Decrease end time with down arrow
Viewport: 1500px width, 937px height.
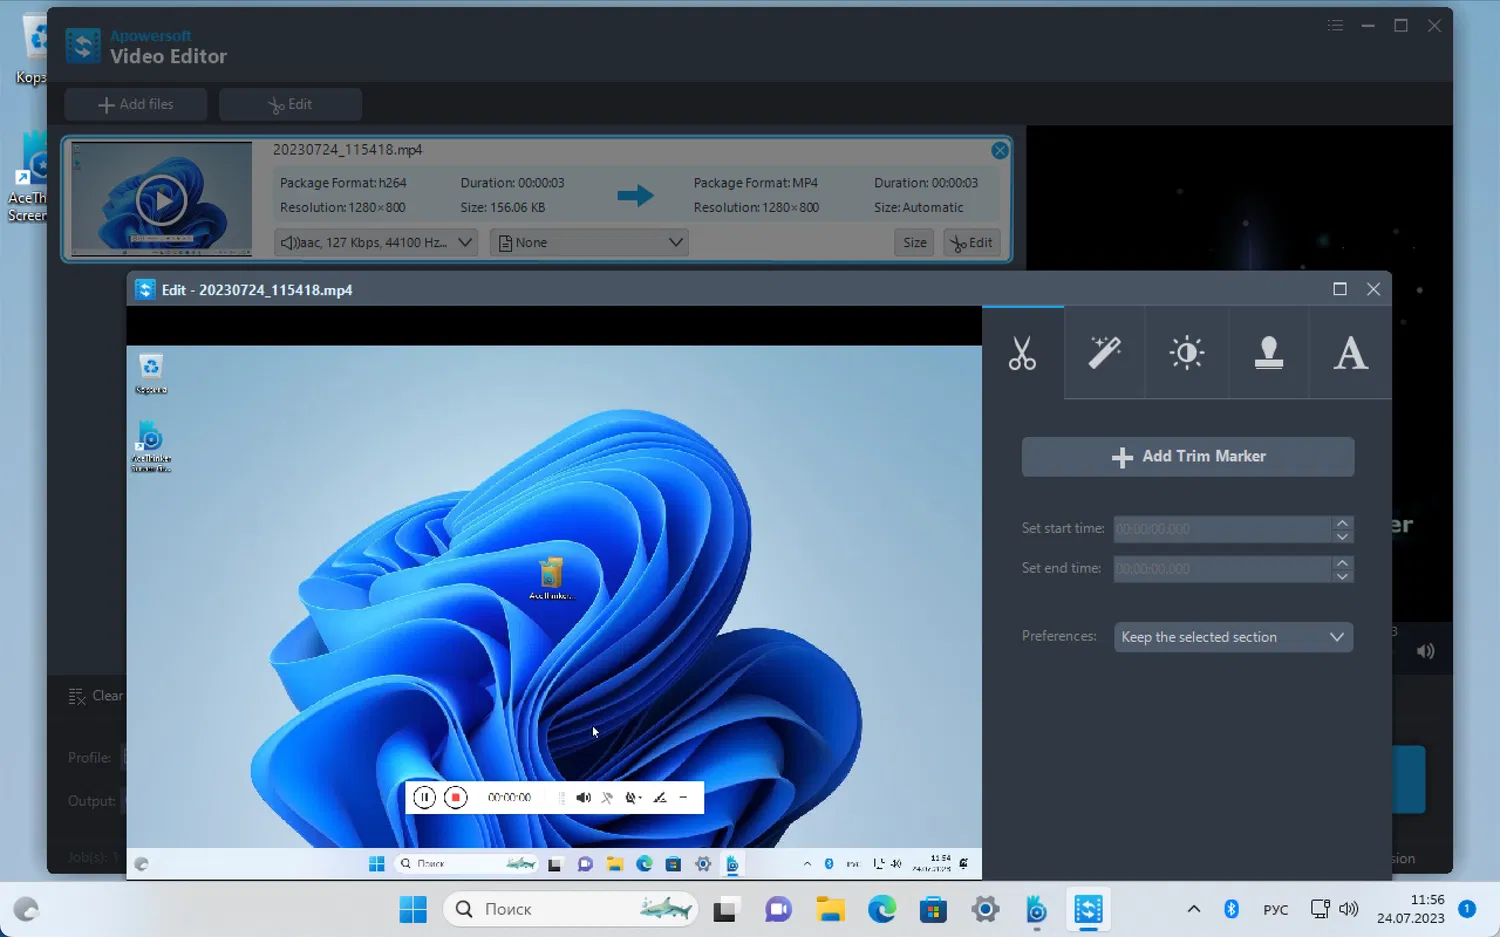click(1343, 576)
